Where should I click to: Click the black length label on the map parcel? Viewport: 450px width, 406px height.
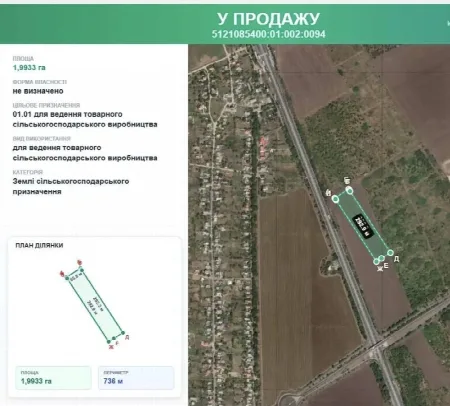pyautogui.click(x=363, y=226)
